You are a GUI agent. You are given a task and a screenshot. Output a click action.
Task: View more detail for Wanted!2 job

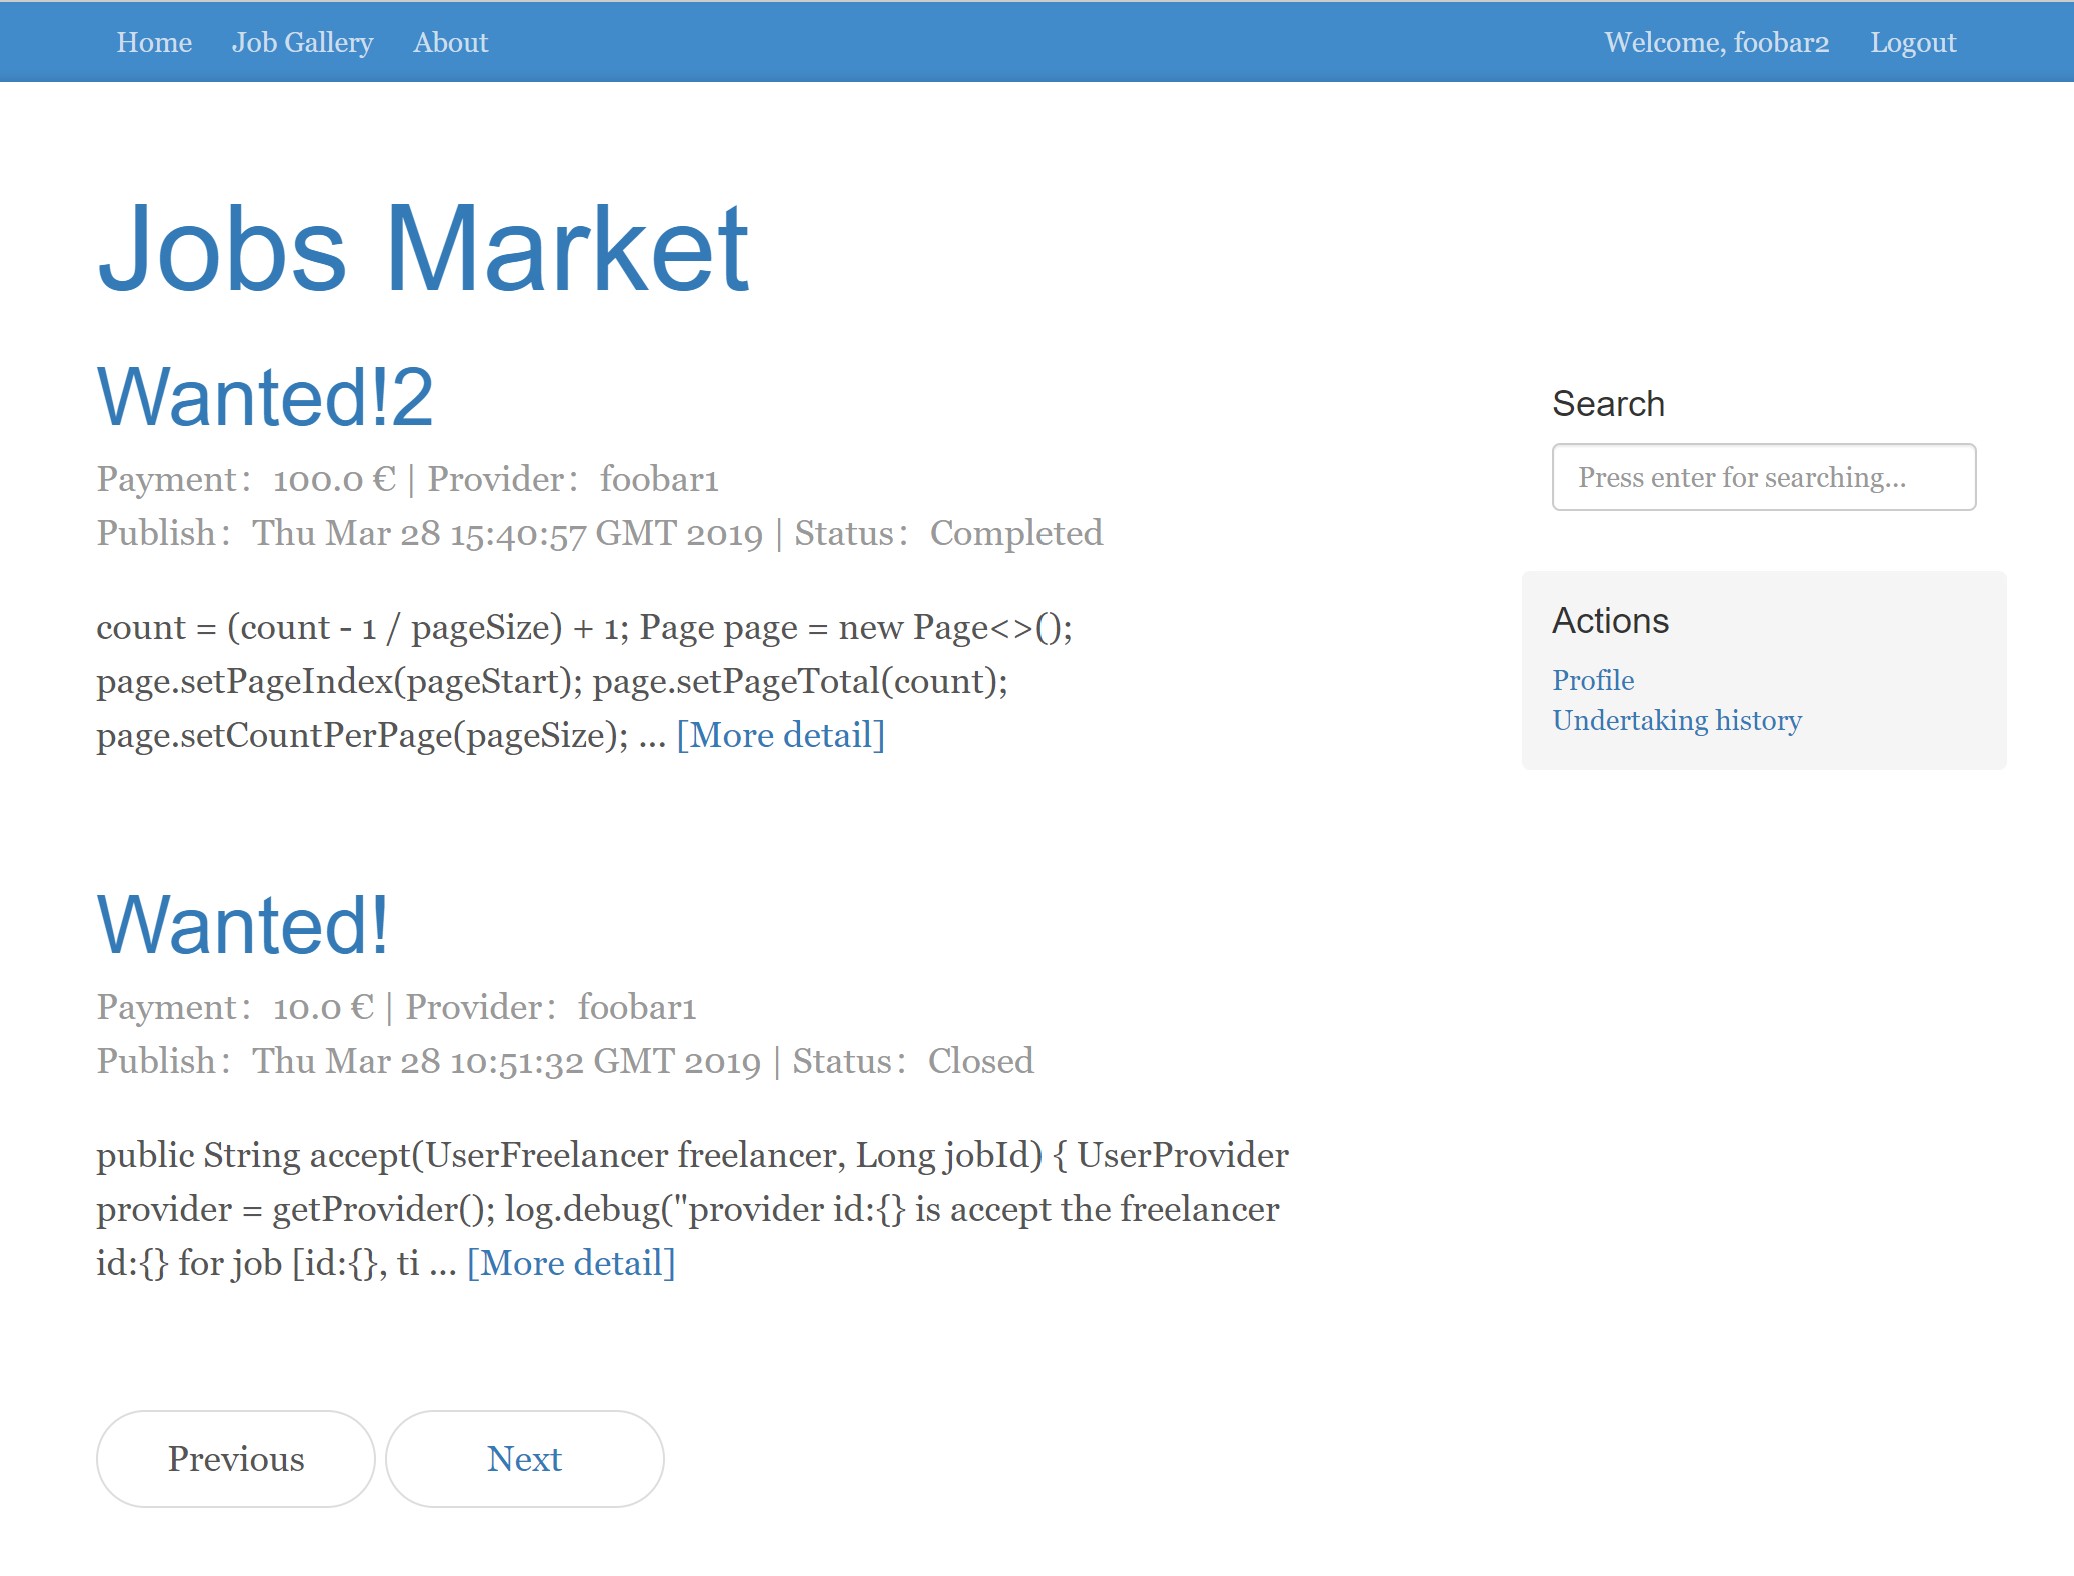click(x=780, y=735)
